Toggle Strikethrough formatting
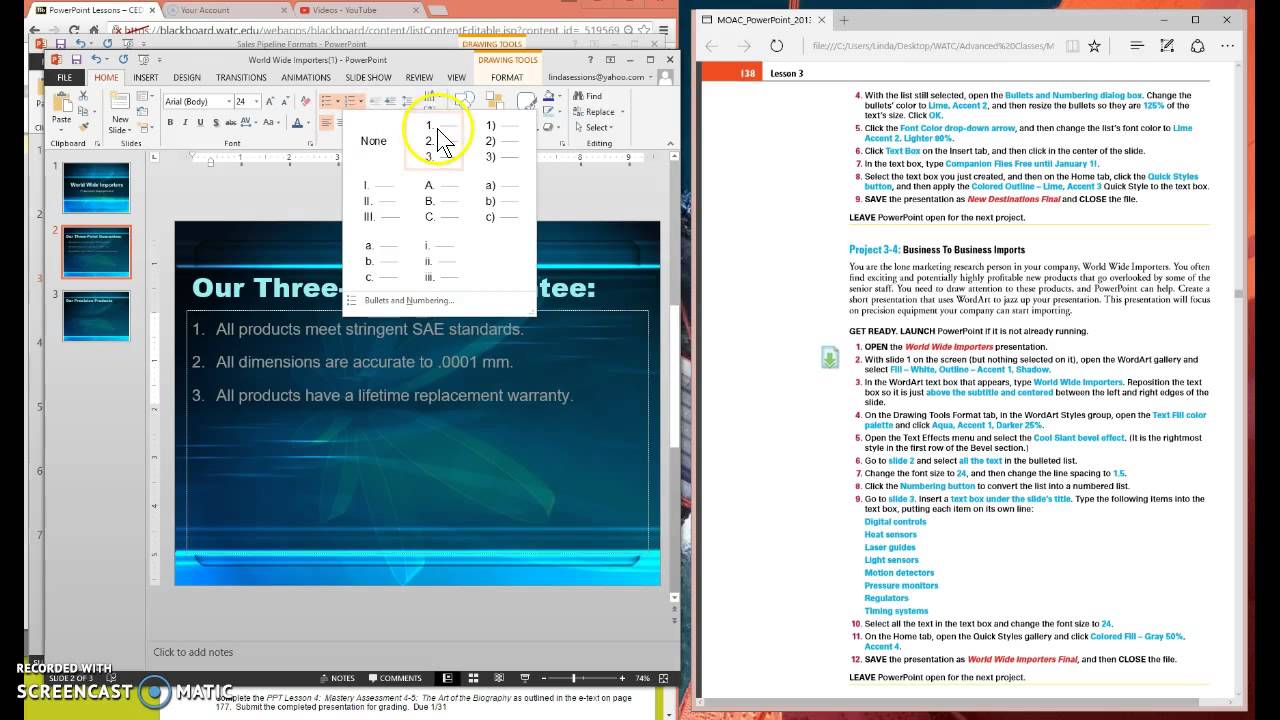This screenshot has width=1280, height=720. [231, 123]
